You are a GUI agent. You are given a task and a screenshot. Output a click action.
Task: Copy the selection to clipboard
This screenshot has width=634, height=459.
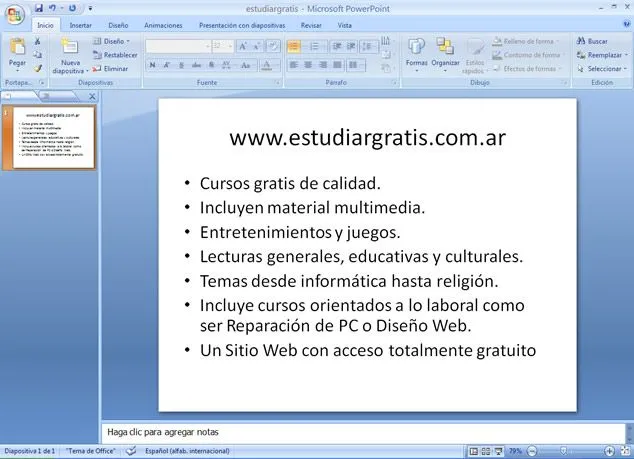(38, 55)
